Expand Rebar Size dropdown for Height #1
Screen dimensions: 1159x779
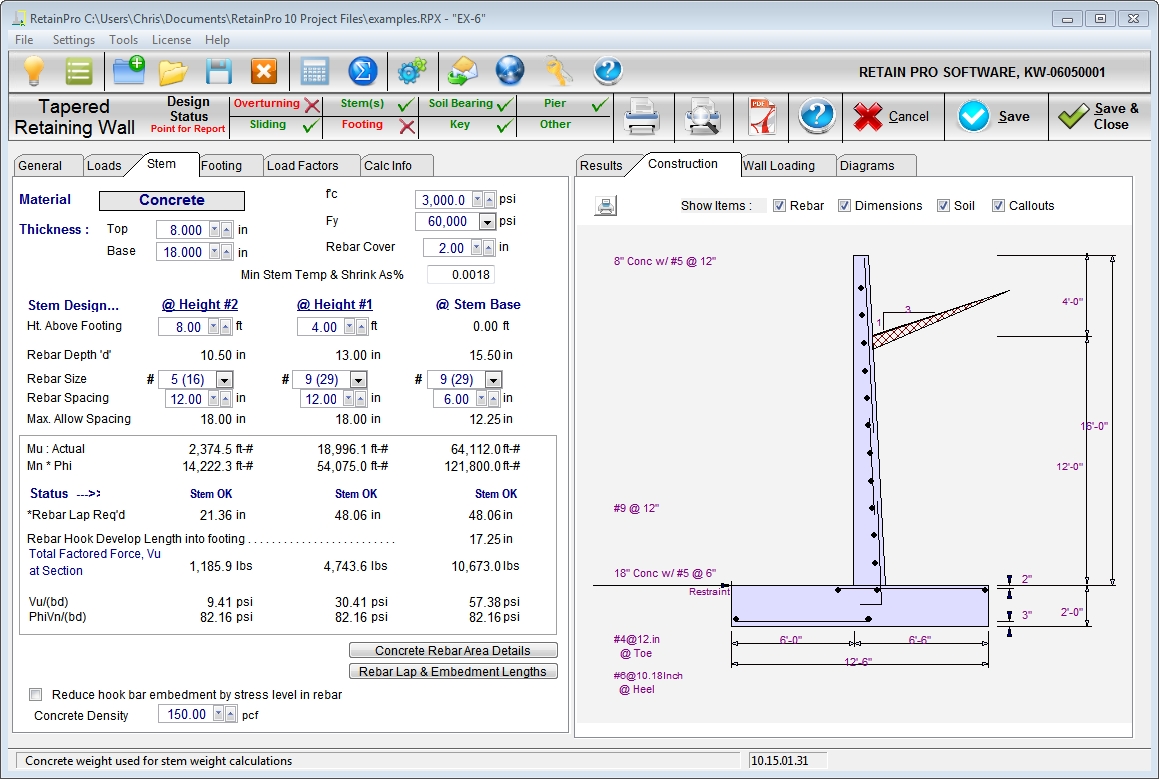click(x=358, y=380)
